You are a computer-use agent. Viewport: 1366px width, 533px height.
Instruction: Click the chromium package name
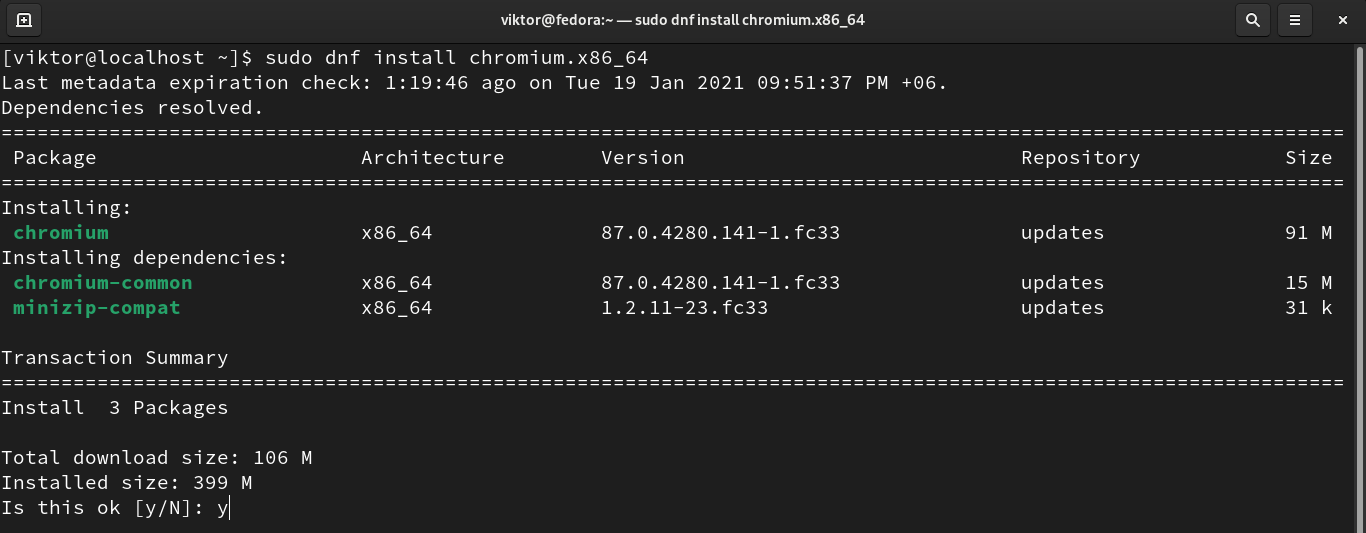pos(60,233)
